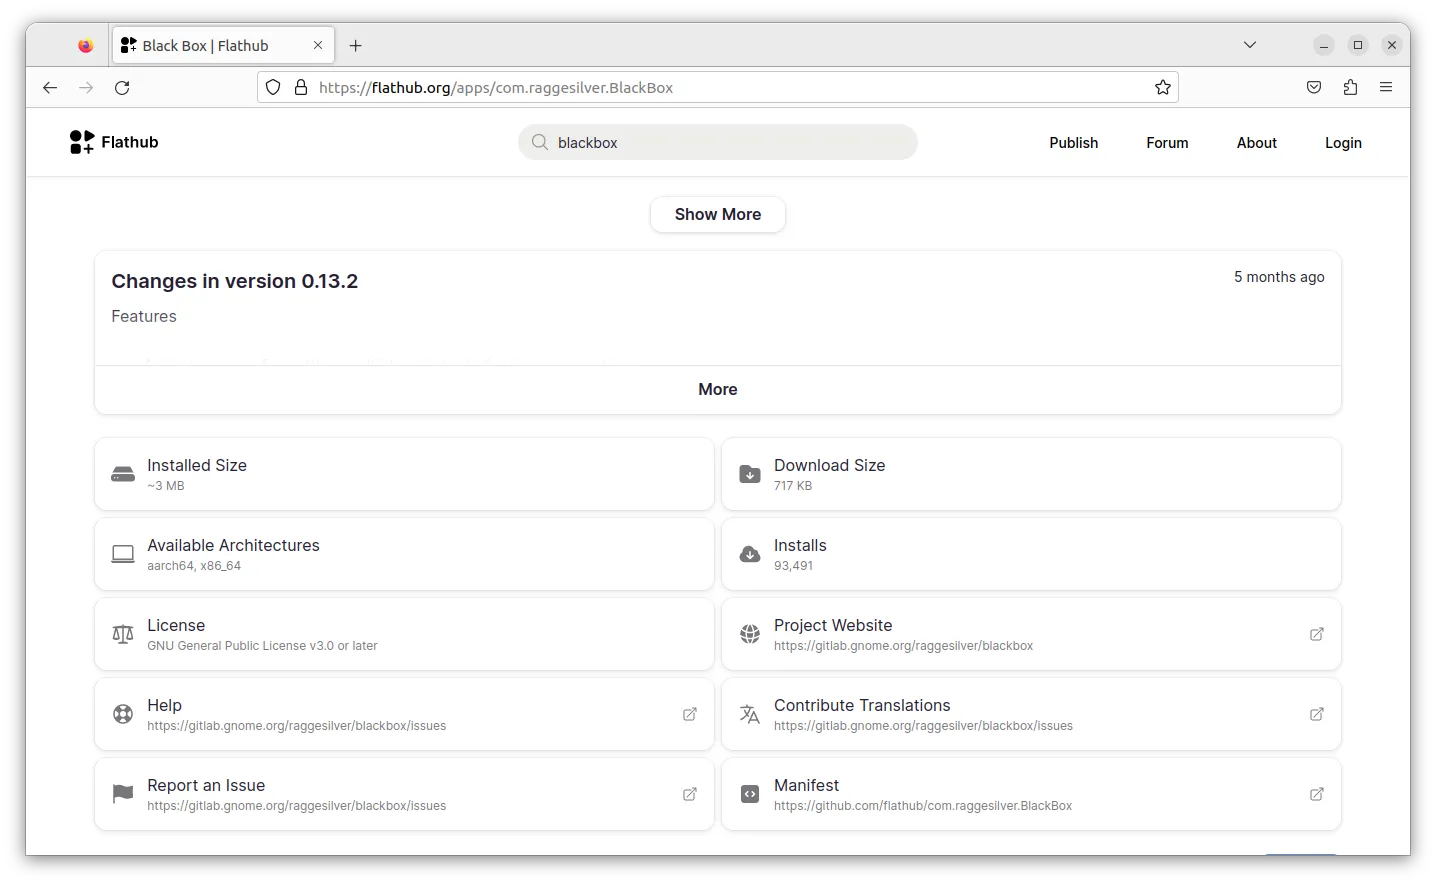Go to the Forum page
This screenshot has height=884, width=1436.
tap(1167, 143)
